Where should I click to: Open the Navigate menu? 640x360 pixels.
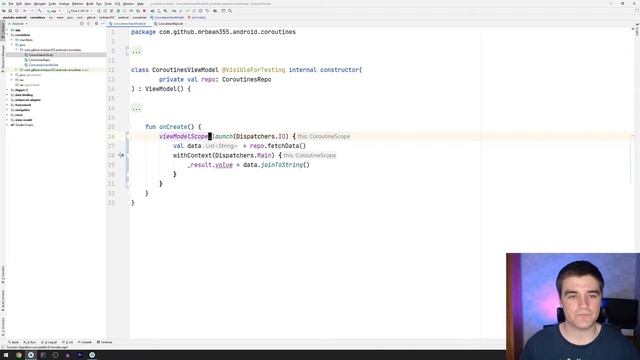(40, 4)
